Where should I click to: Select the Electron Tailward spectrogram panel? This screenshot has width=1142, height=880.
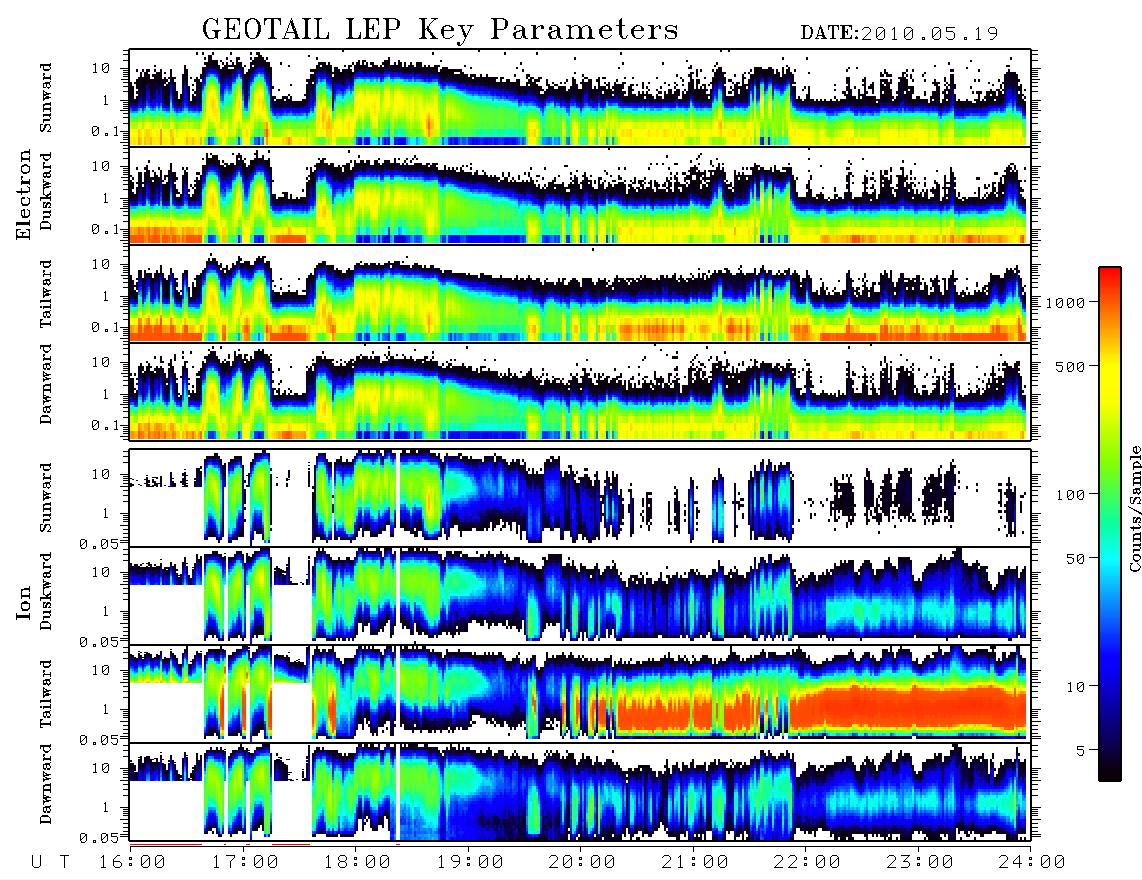pyautogui.click(x=580, y=294)
